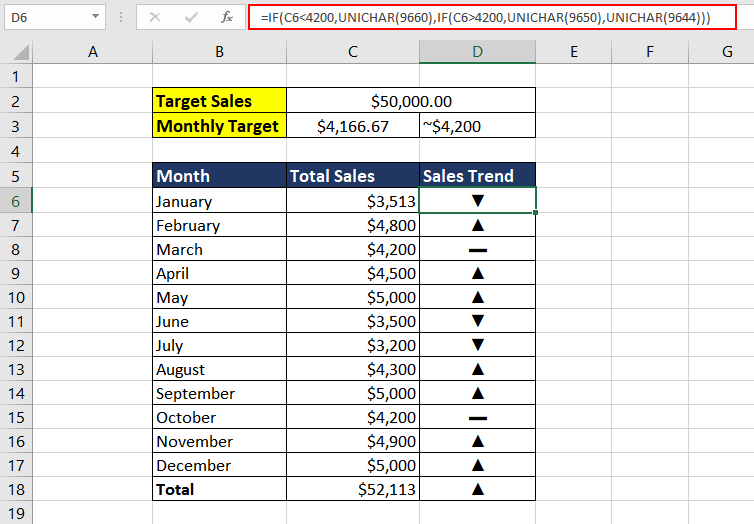
Task: Select the $50,000.00 merged cell
Action: coord(410,101)
